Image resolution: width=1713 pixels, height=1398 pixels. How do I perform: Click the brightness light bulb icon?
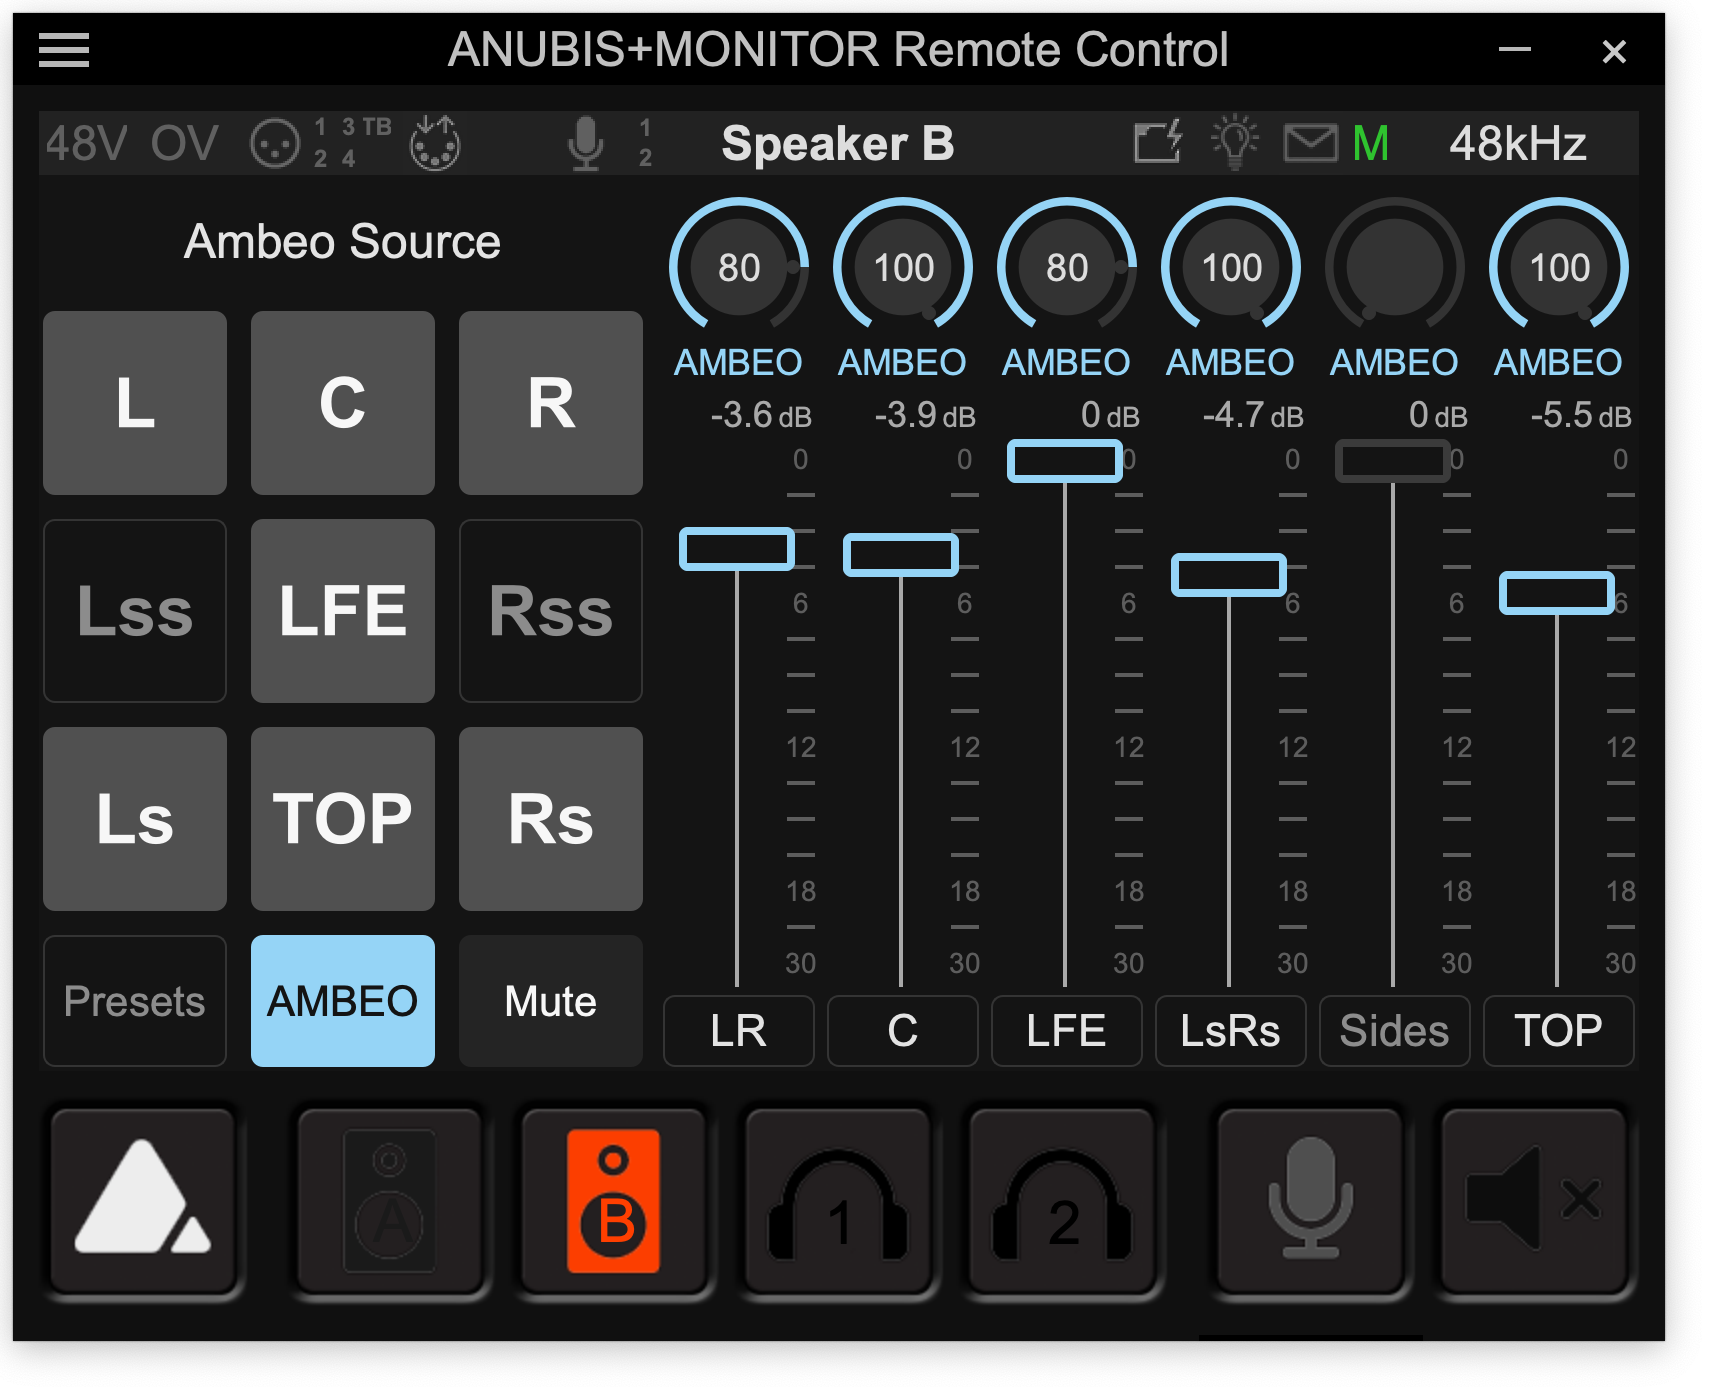(1234, 142)
